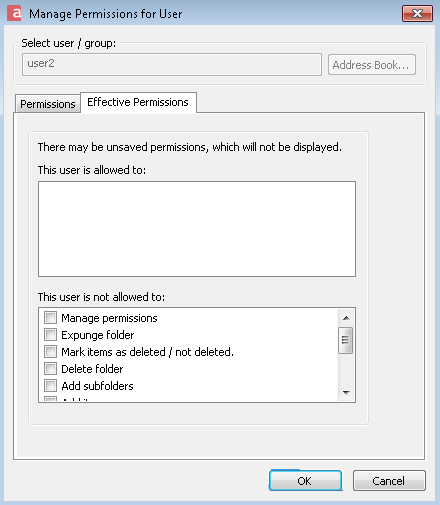Close the Manage Permissions dialog
Viewport: 440px width, 505px height.
(417, 13)
